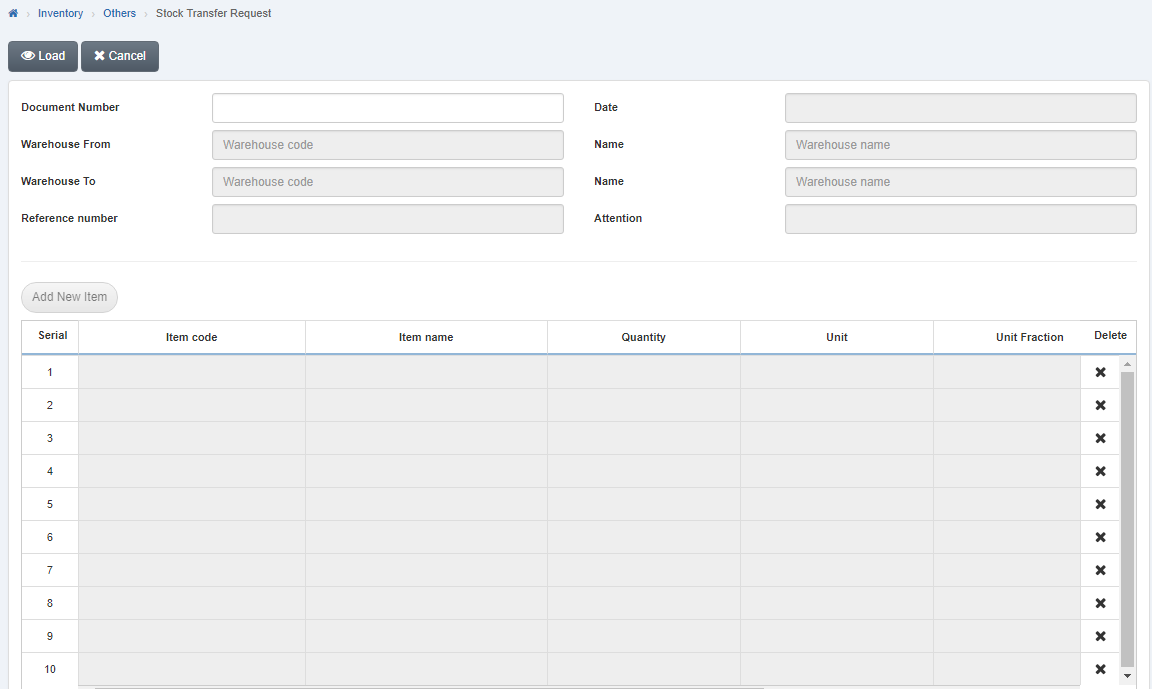Delete item in serial row 7
The image size is (1152, 689).
pyautogui.click(x=1100, y=570)
